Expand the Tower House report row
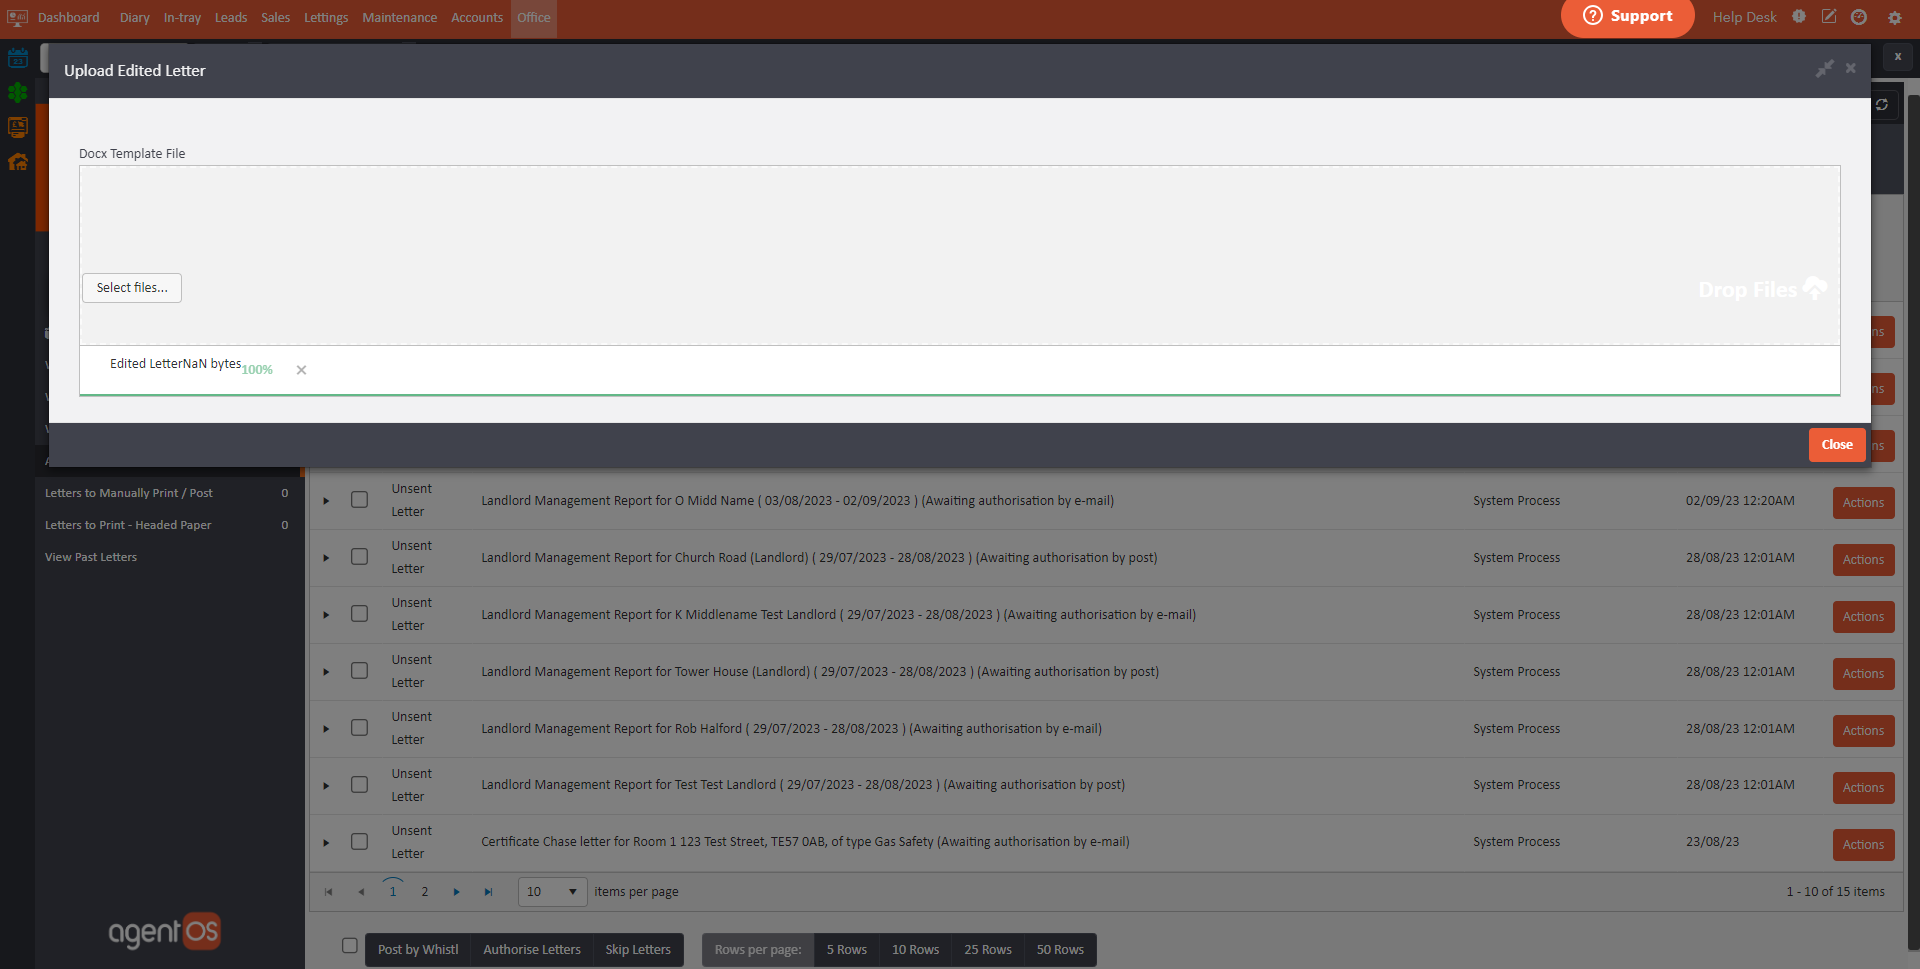 326,672
